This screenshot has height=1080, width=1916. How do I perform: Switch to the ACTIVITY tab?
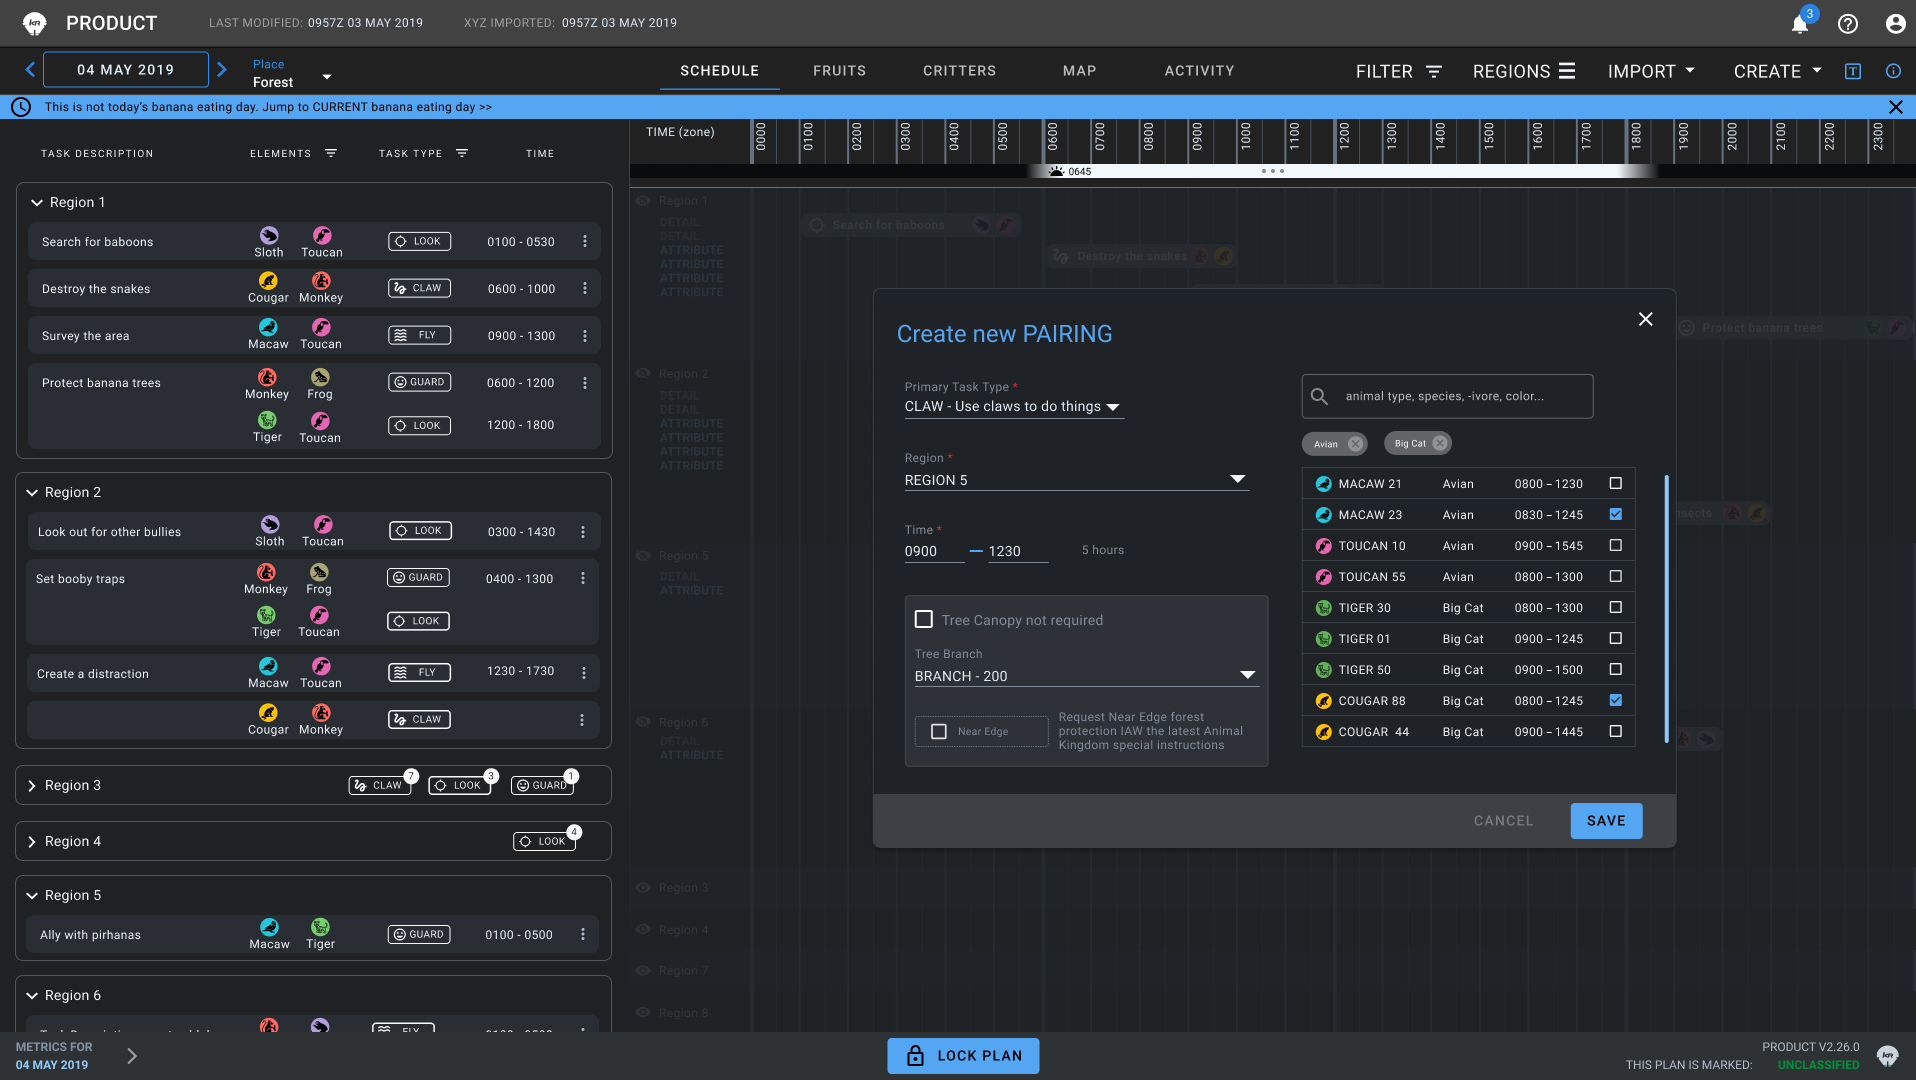(x=1199, y=71)
